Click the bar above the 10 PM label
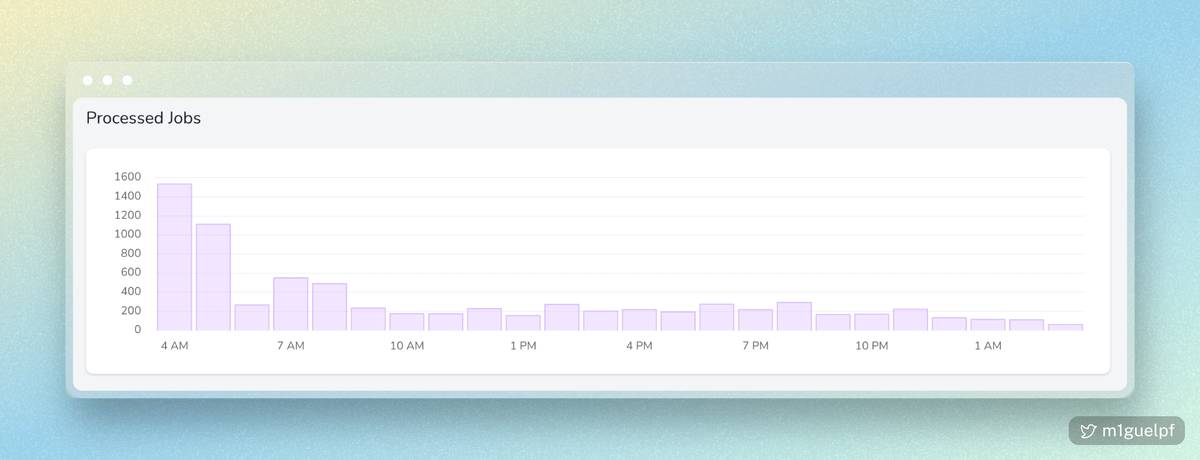 coord(871,322)
